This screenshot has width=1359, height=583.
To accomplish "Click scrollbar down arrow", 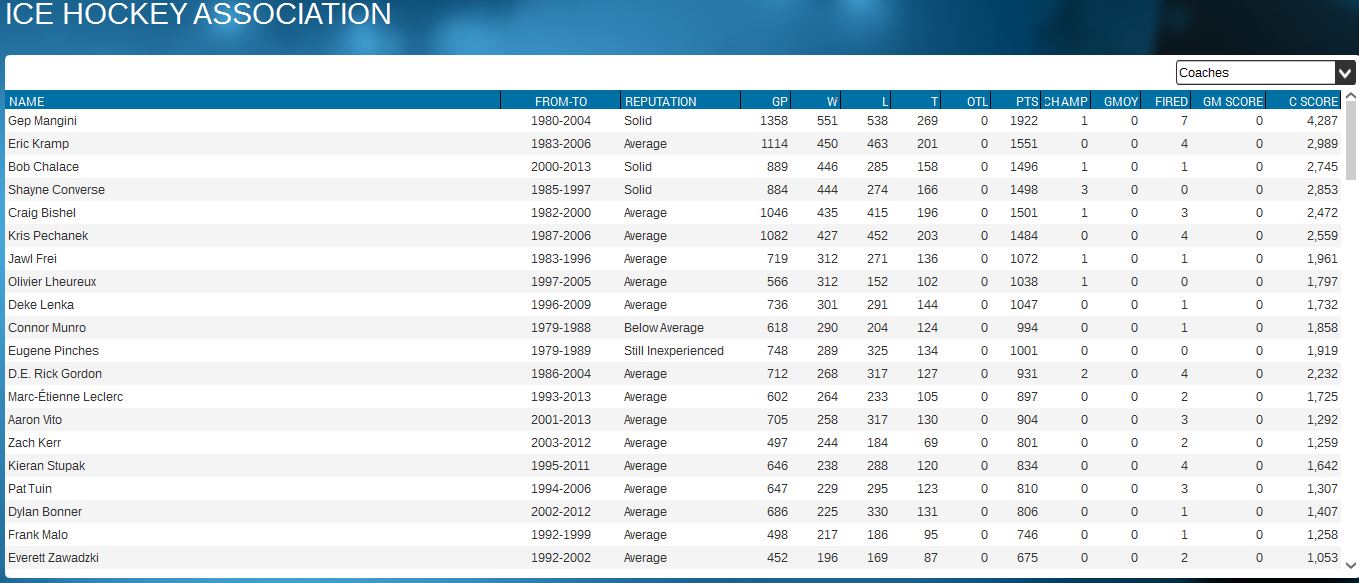I will (x=1350, y=564).
